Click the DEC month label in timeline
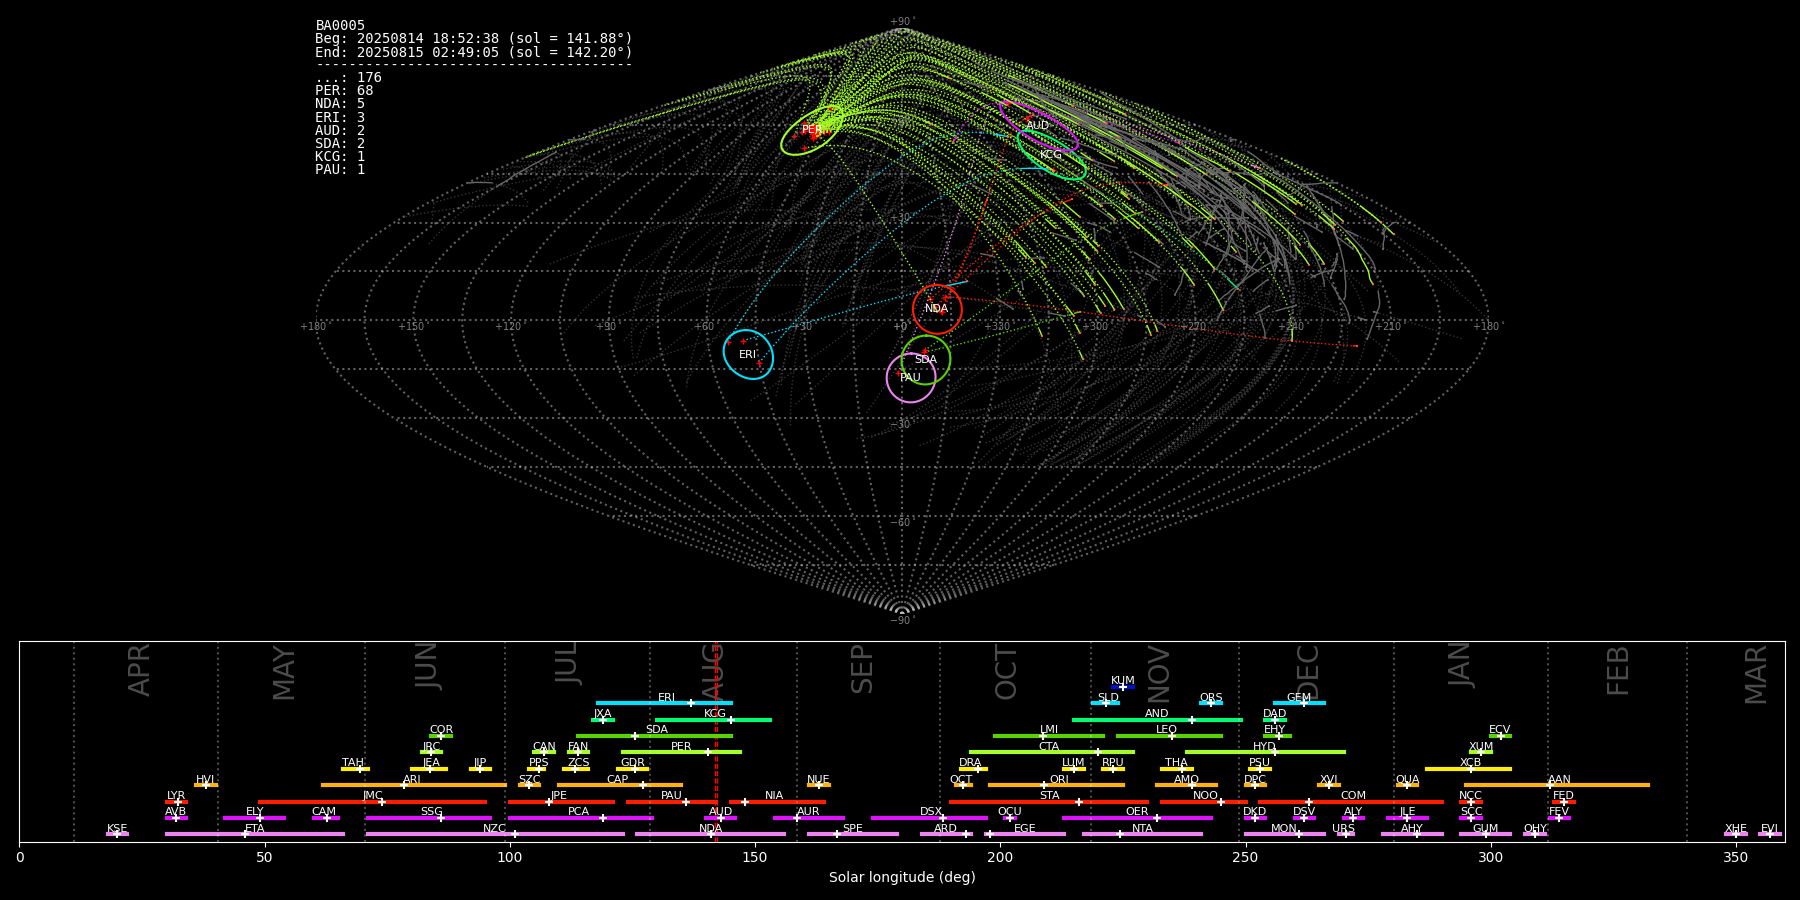The height and width of the screenshot is (900, 1800). [1308, 672]
